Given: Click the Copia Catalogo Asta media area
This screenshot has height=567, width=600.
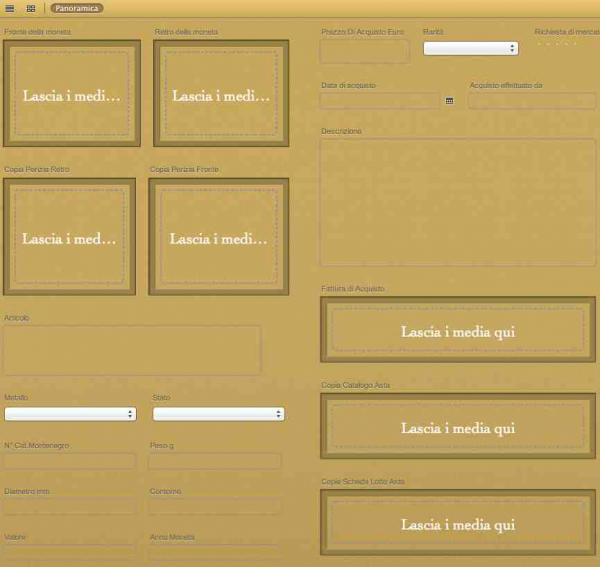Looking at the screenshot, I should [x=458, y=426].
